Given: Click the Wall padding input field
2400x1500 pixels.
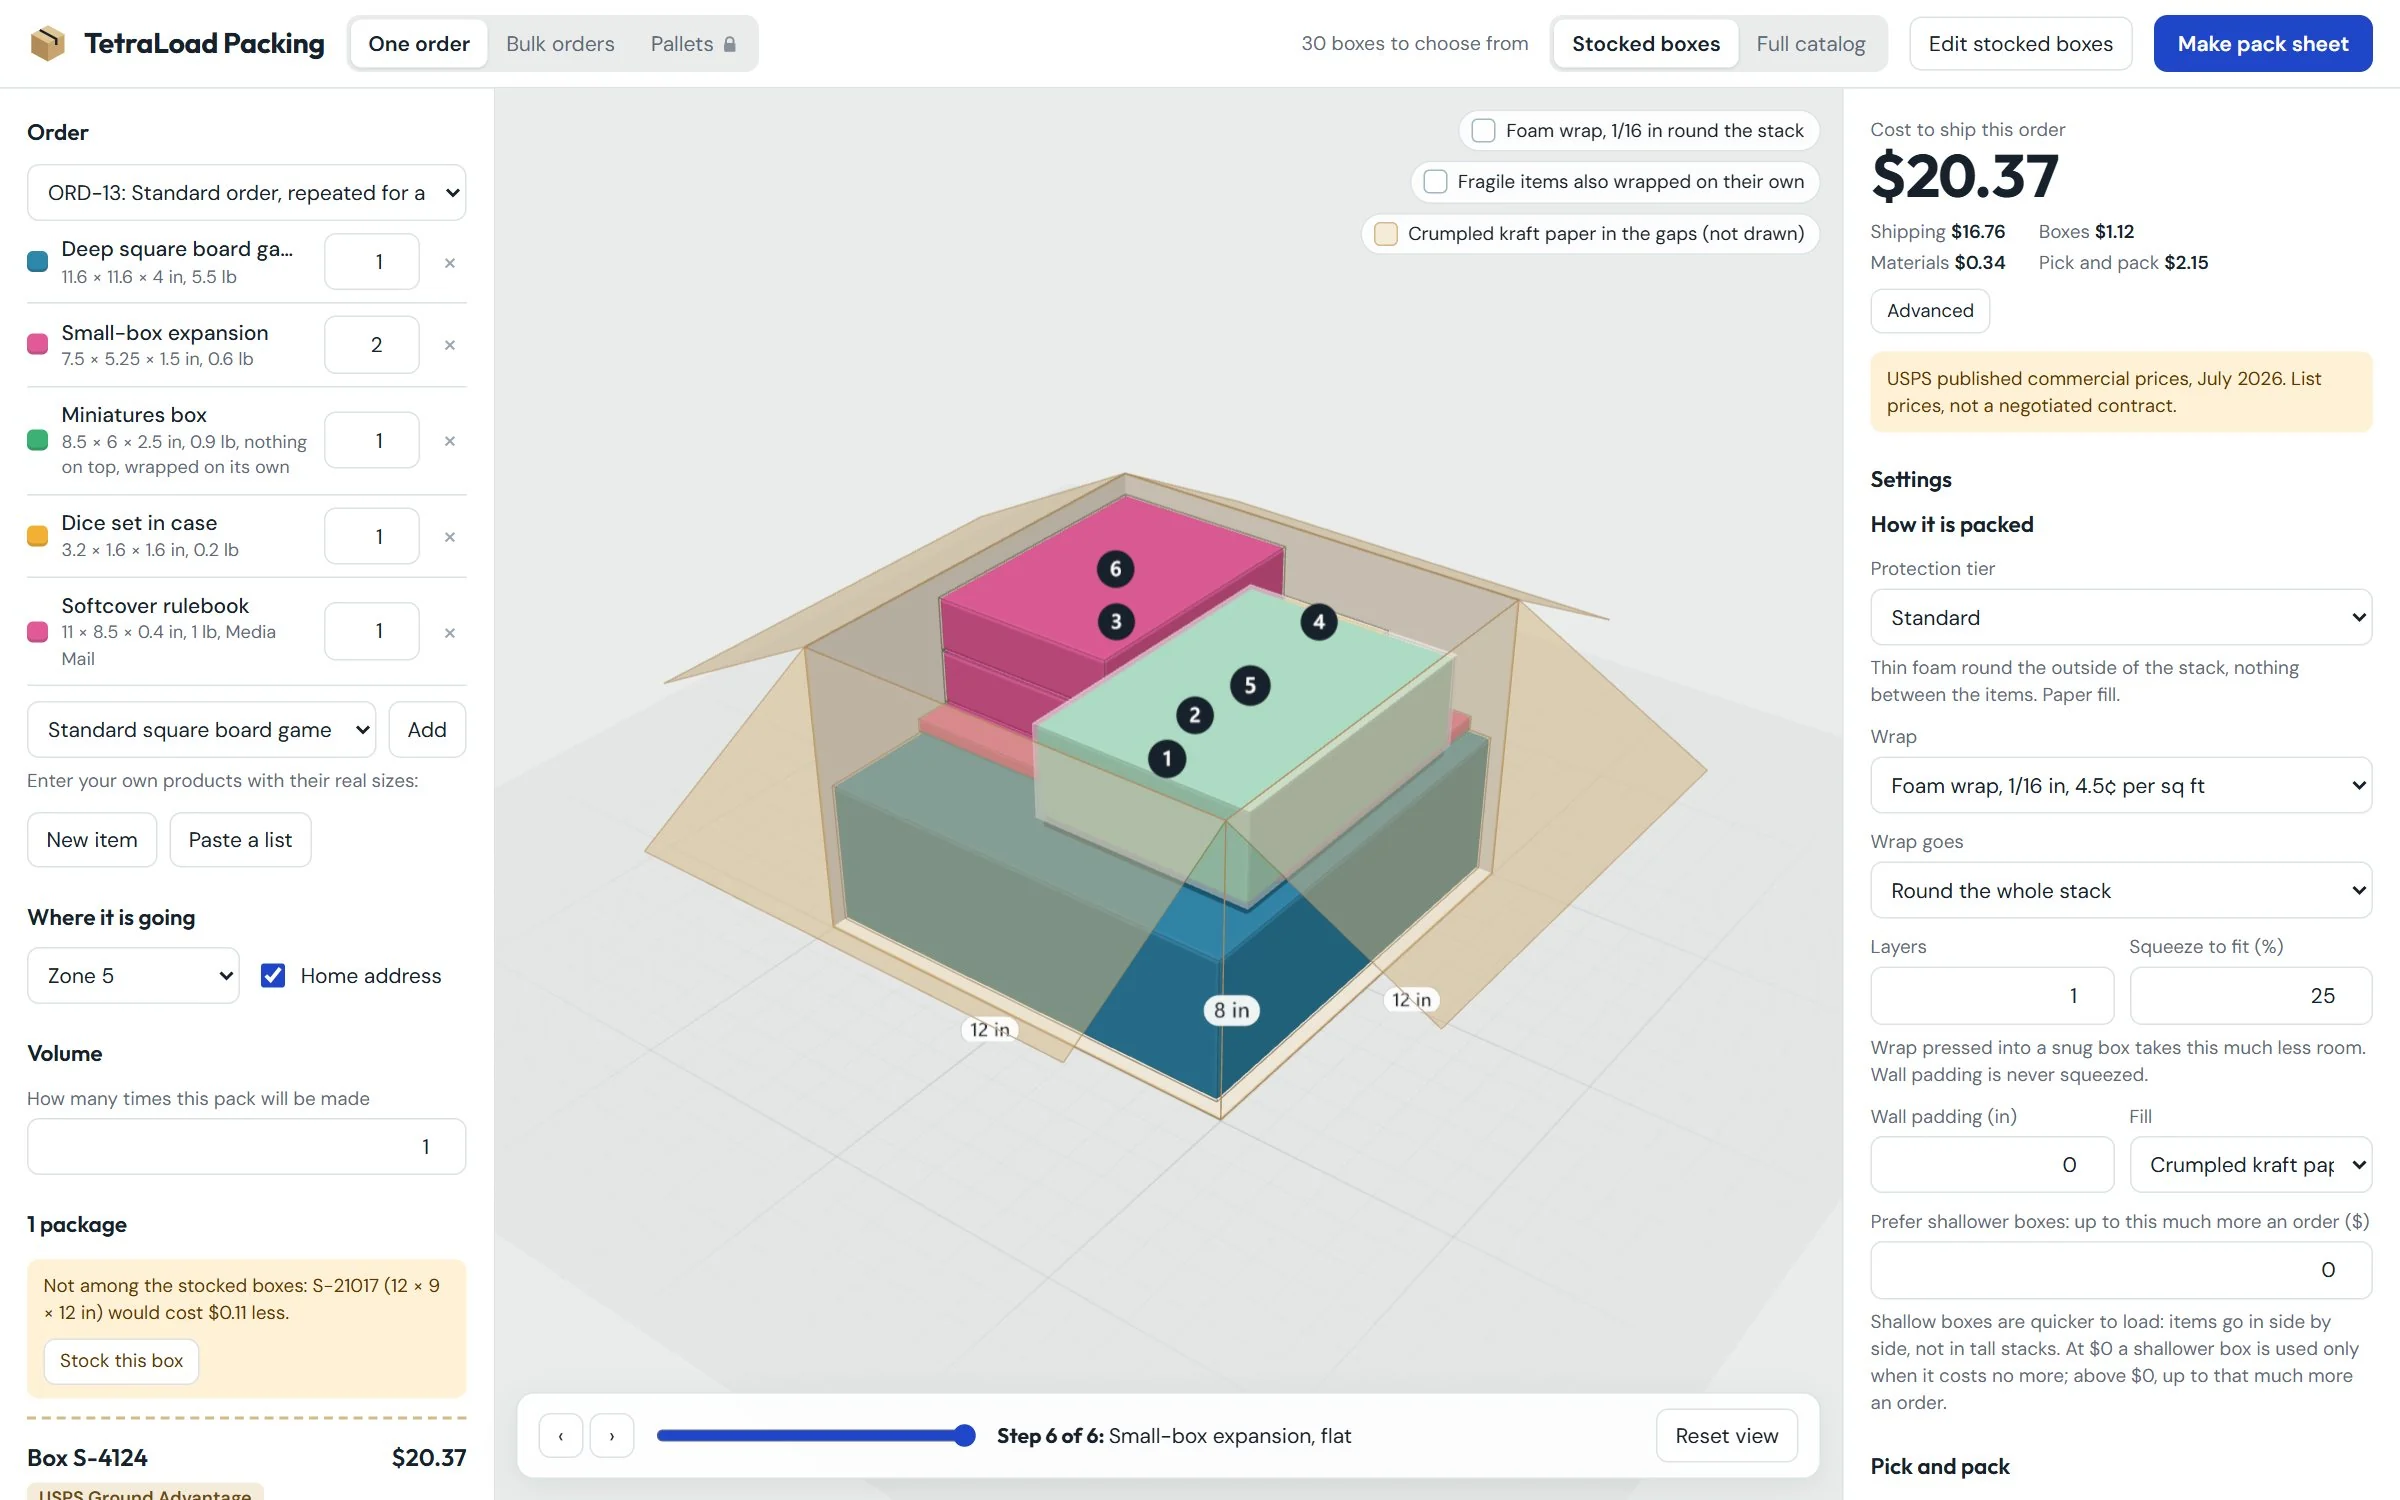Looking at the screenshot, I should coord(1992,1165).
